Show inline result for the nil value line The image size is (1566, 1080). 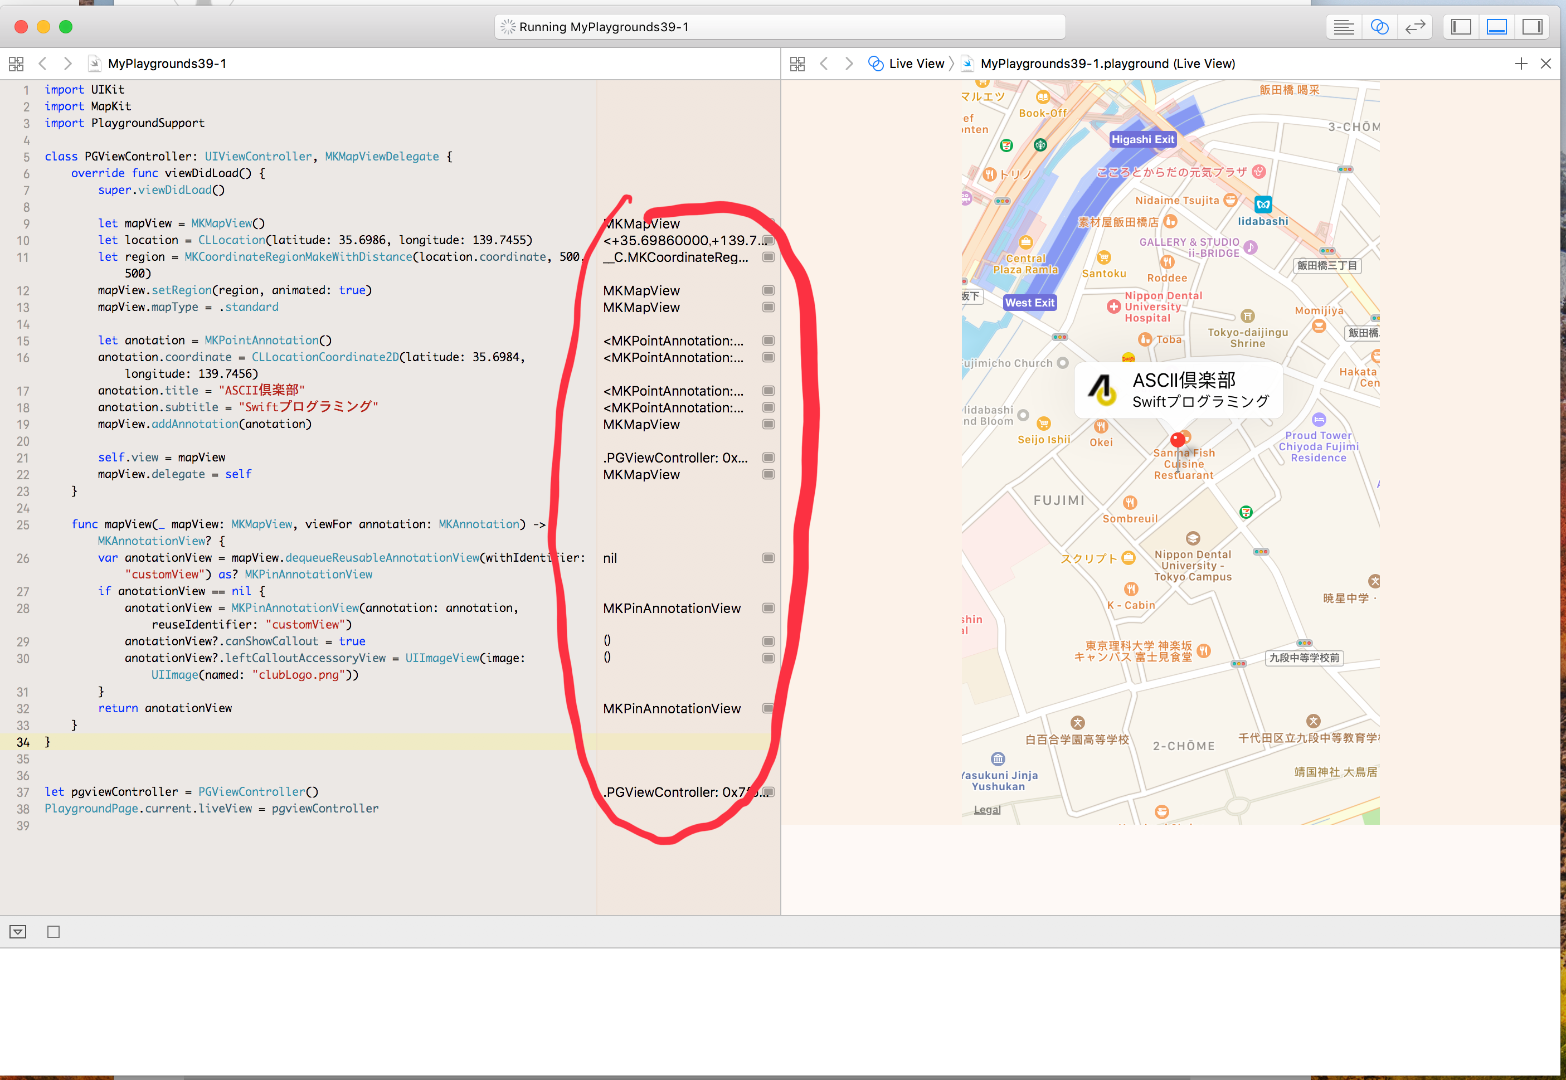768,558
